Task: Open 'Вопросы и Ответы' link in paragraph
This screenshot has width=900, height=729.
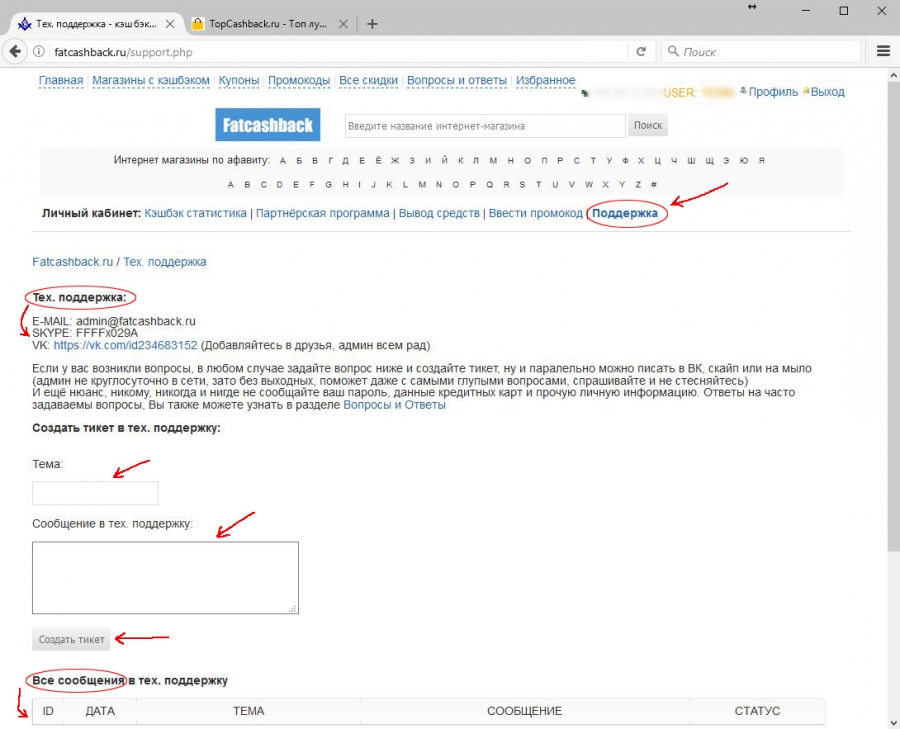Action: (394, 405)
